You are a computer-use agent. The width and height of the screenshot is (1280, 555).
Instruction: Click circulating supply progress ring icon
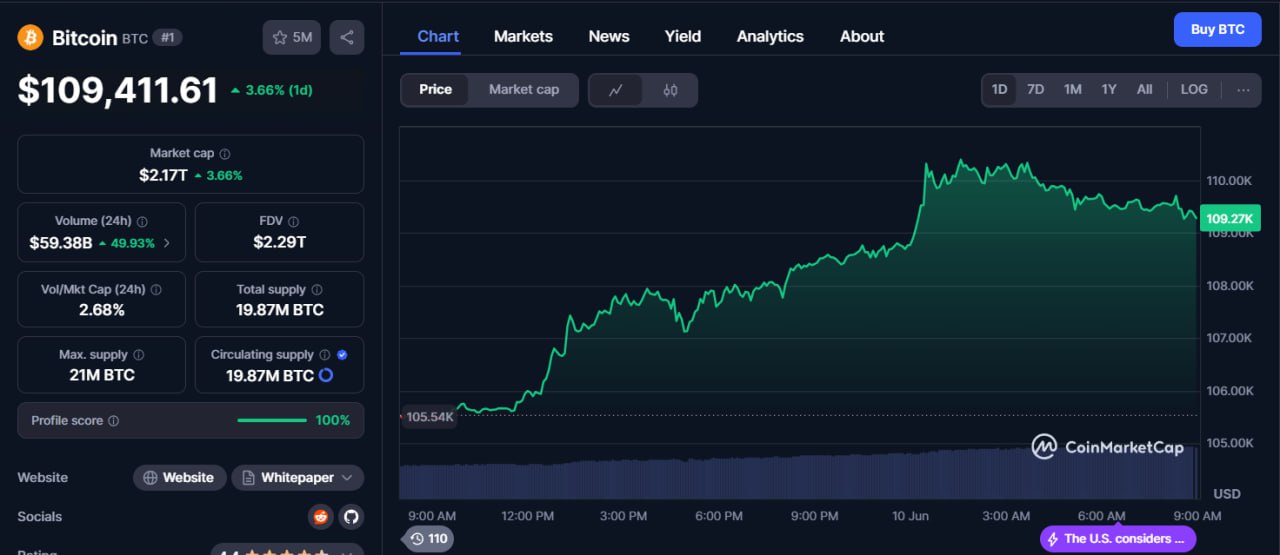326,376
